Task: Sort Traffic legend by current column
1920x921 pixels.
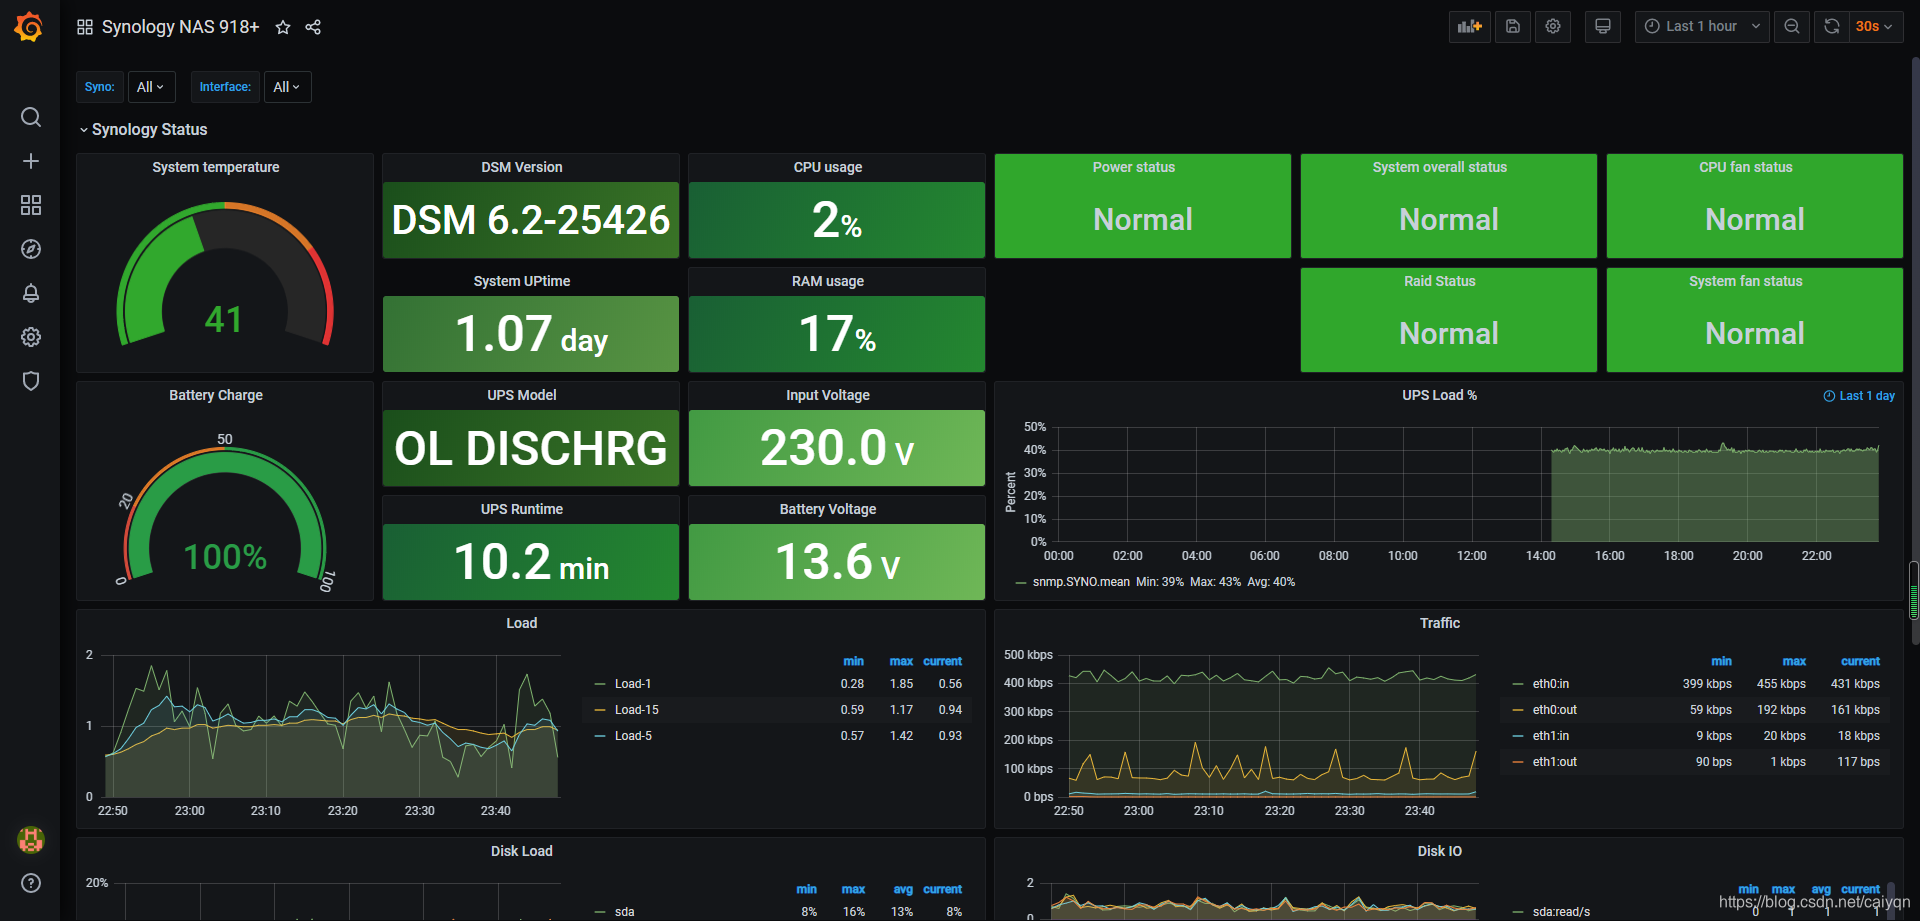Action: [x=1860, y=662]
